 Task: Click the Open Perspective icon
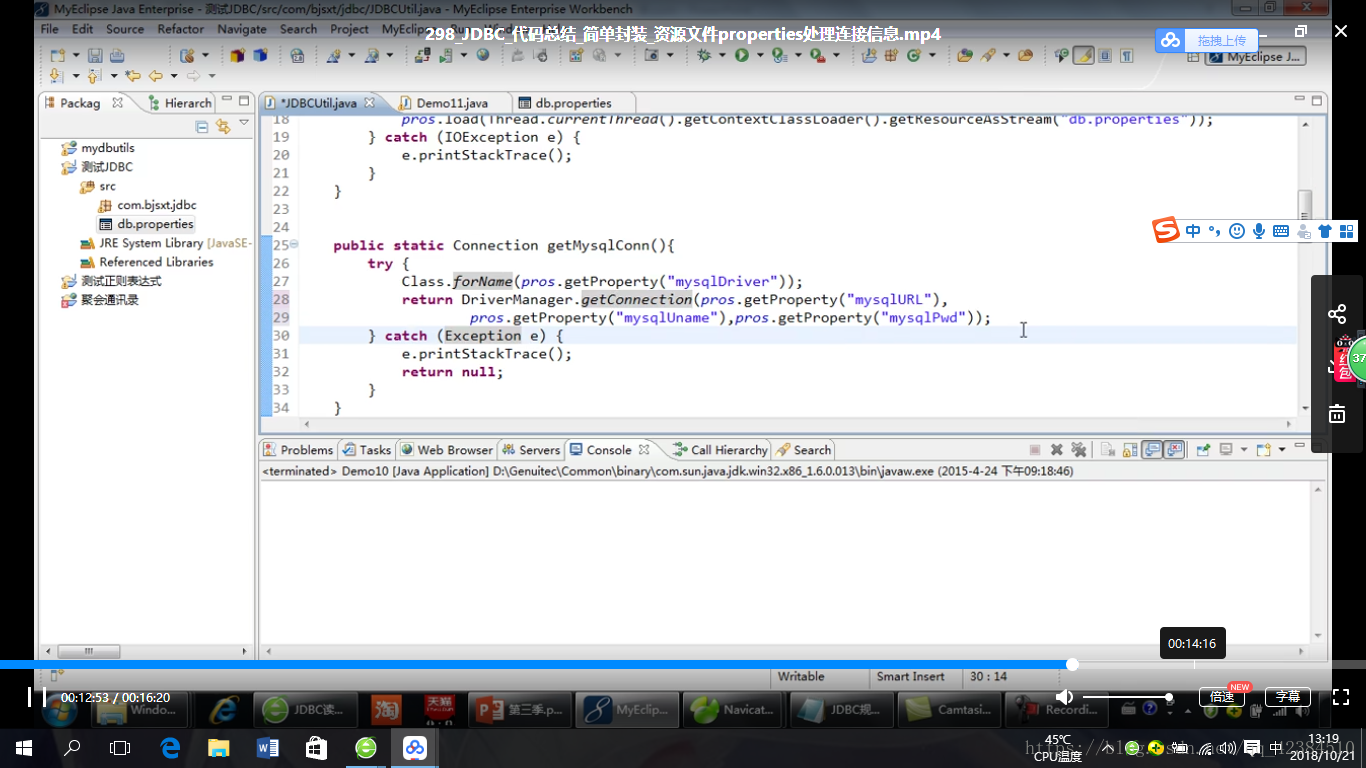pos(1193,57)
